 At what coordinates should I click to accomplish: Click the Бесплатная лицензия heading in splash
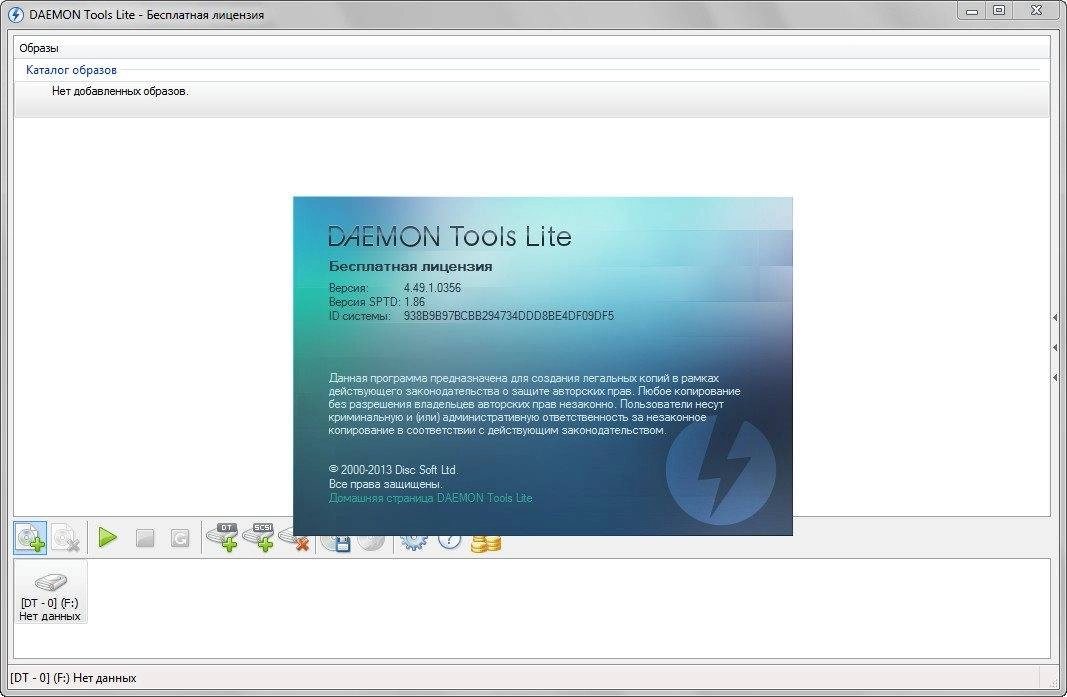coord(410,266)
